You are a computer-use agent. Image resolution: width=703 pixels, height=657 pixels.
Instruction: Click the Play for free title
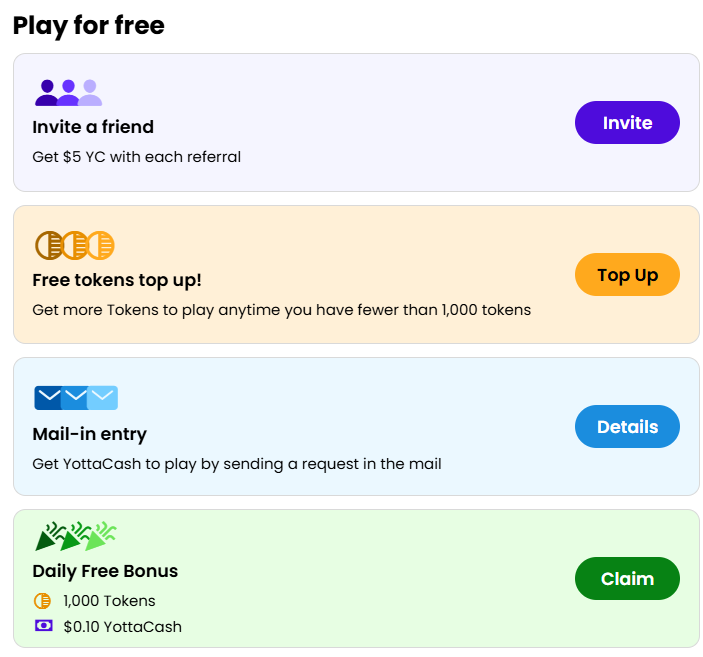[88, 25]
